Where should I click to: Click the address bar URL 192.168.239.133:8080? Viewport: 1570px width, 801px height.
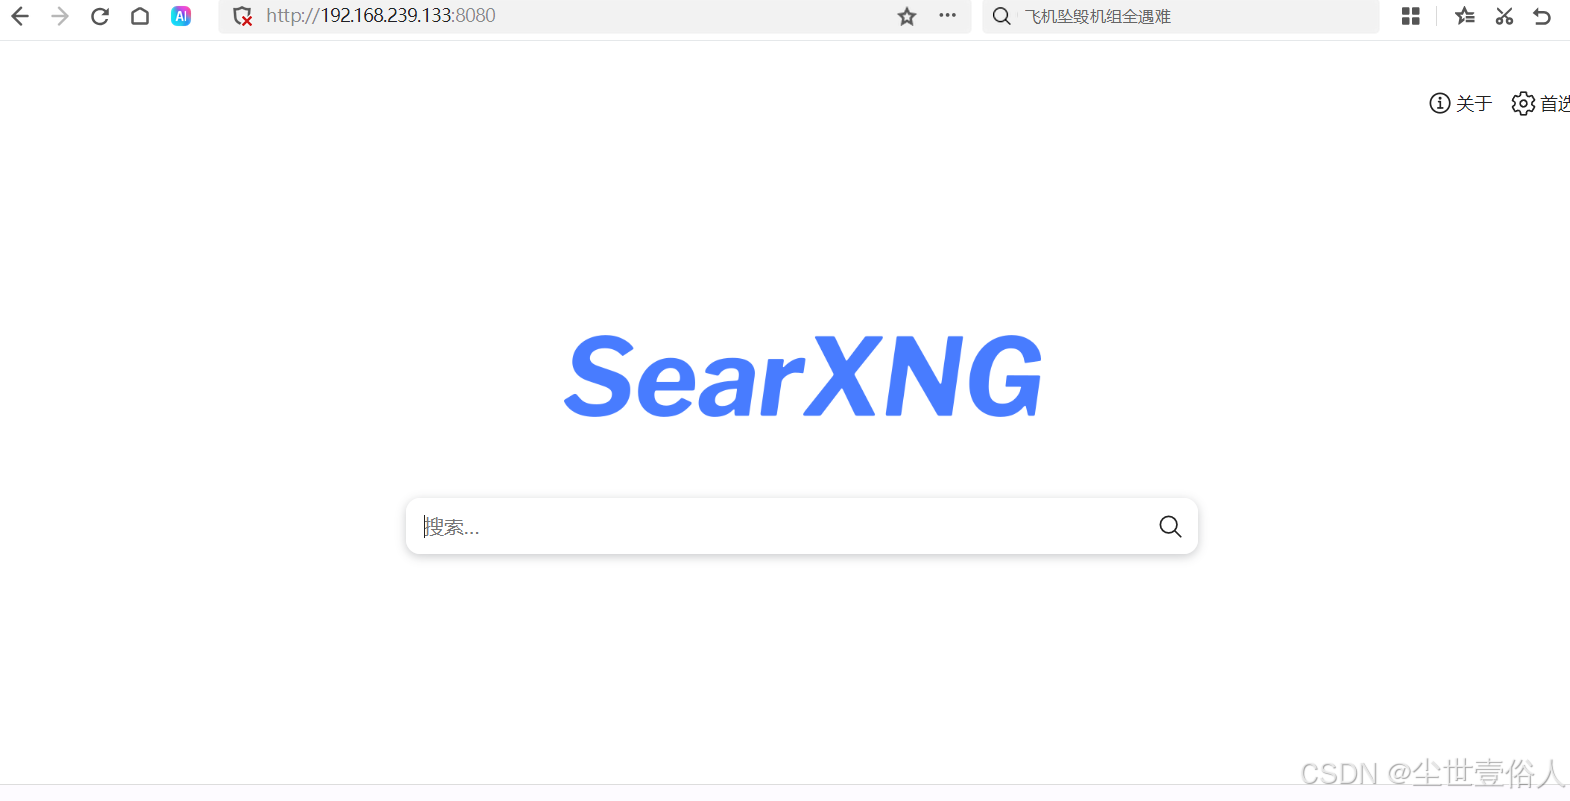coord(381,16)
